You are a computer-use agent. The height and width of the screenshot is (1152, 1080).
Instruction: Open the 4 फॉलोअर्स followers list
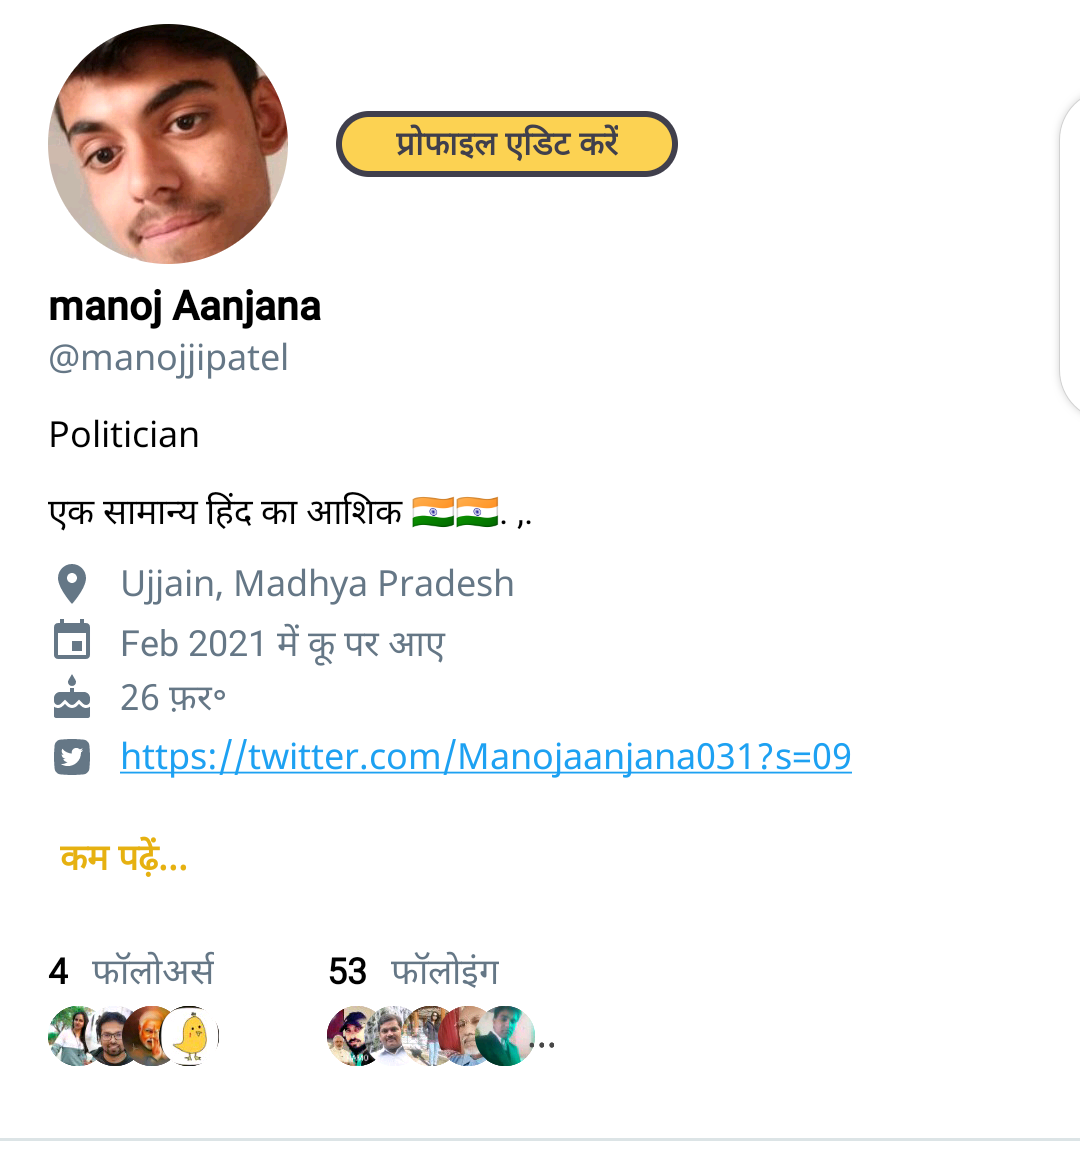[131, 971]
